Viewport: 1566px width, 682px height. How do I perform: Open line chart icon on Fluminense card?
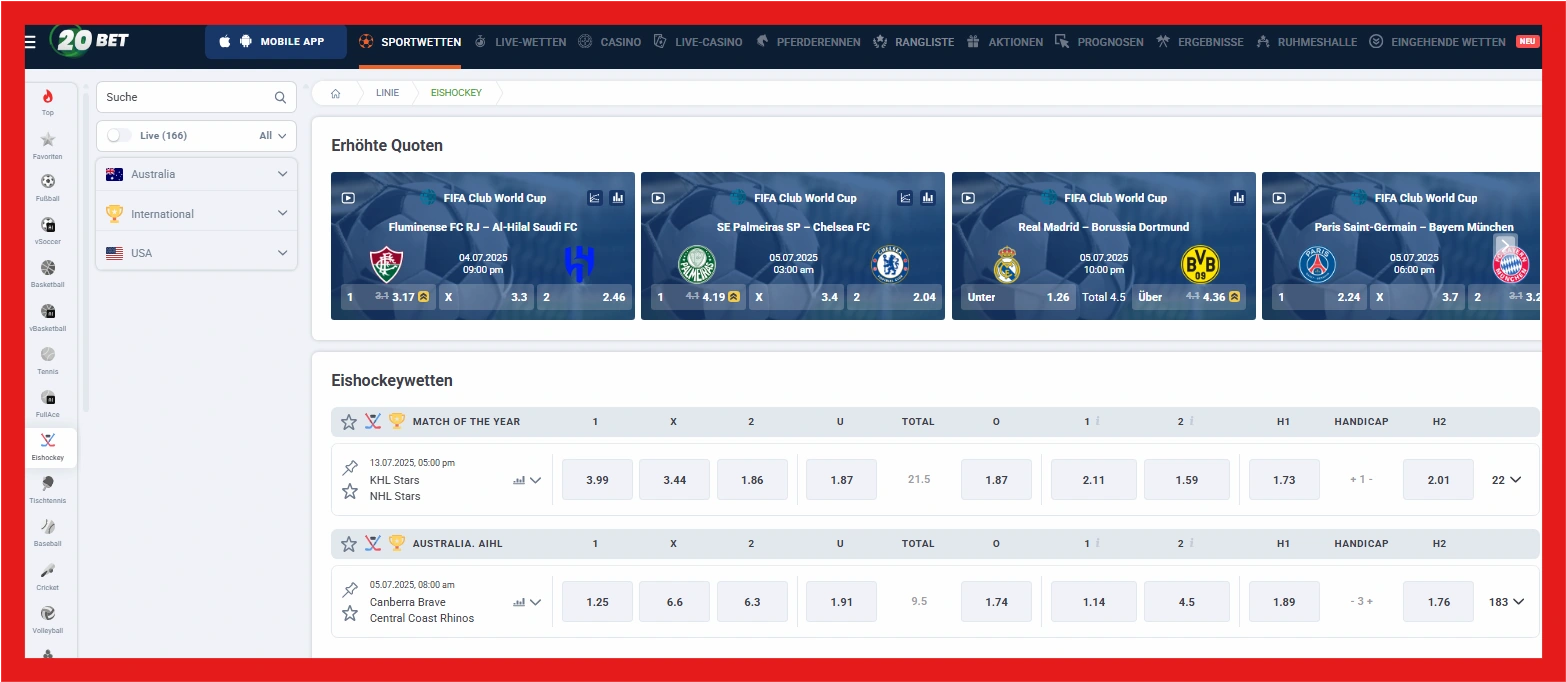(595, 198)
